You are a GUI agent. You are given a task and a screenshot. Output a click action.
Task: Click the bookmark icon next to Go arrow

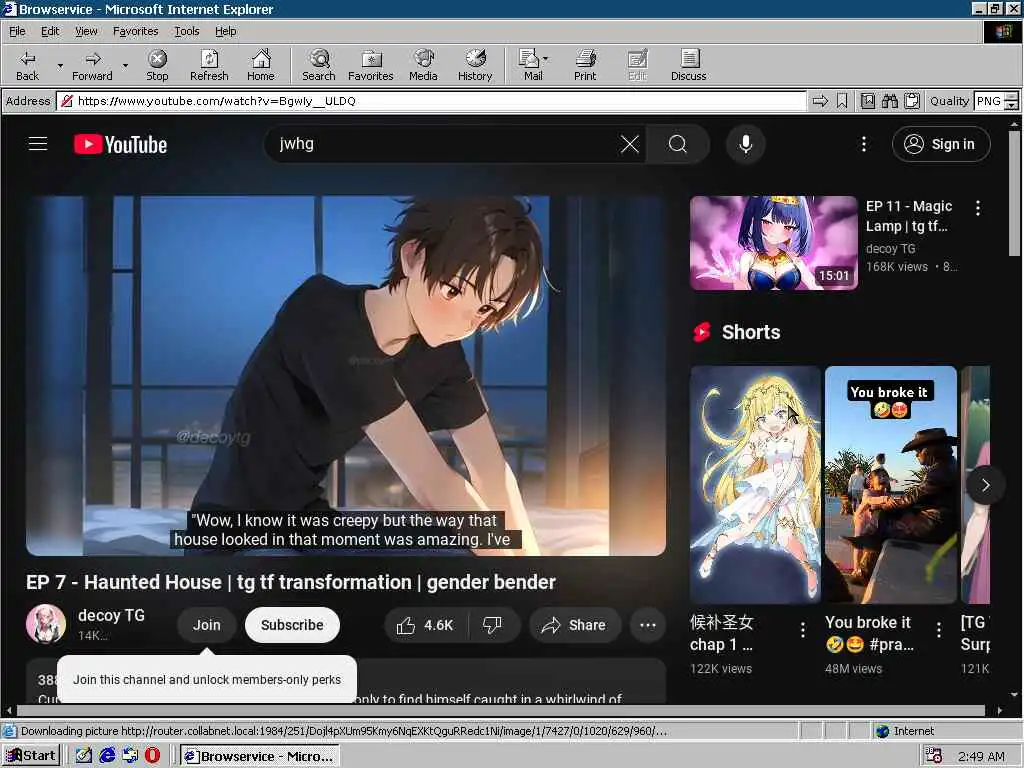click(x=842, y=101)
